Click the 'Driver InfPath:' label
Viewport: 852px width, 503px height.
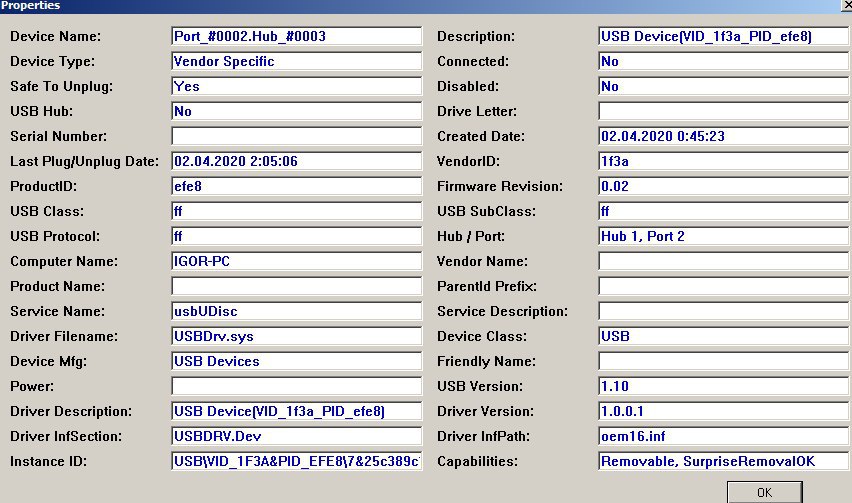[x=484, y=436]
